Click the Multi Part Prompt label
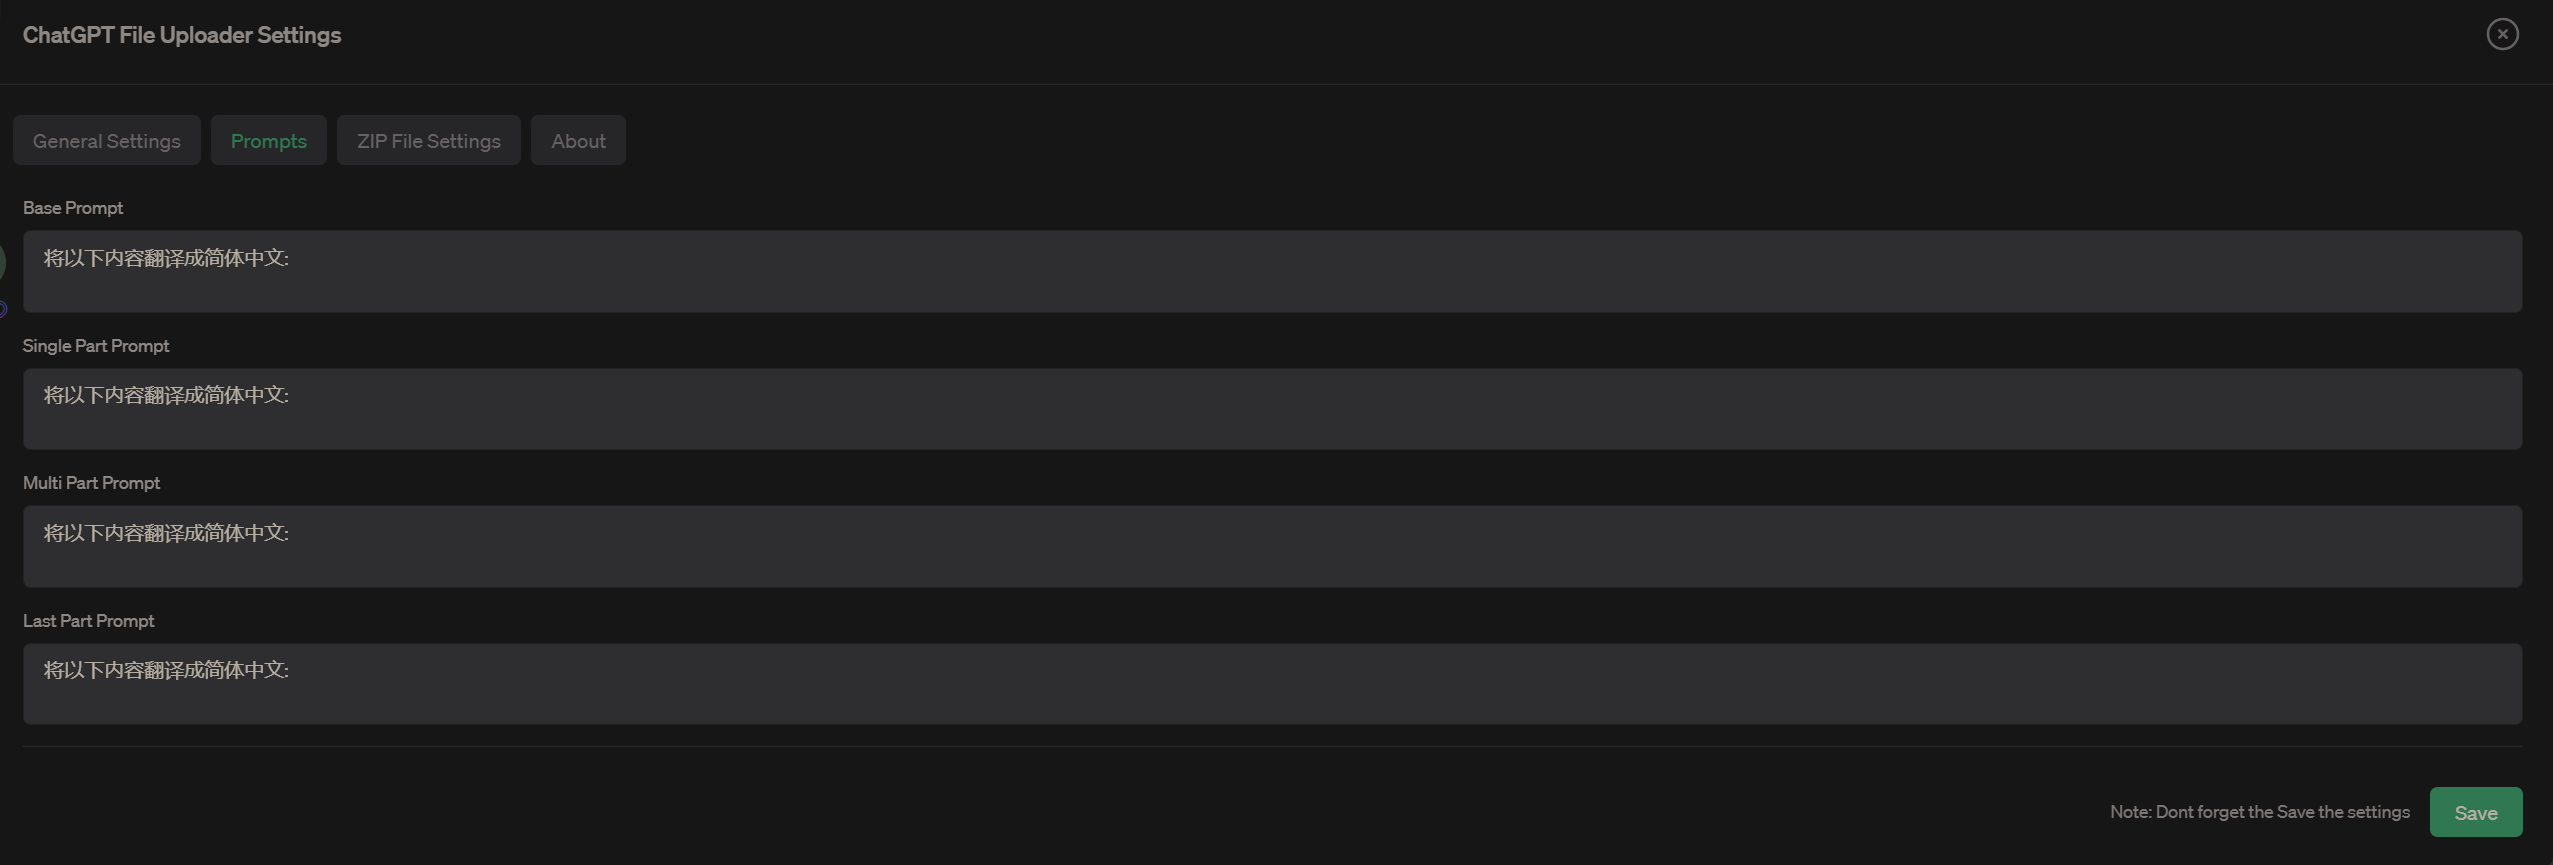Screen dimensions: 2553x865 (x=91, y=483)
